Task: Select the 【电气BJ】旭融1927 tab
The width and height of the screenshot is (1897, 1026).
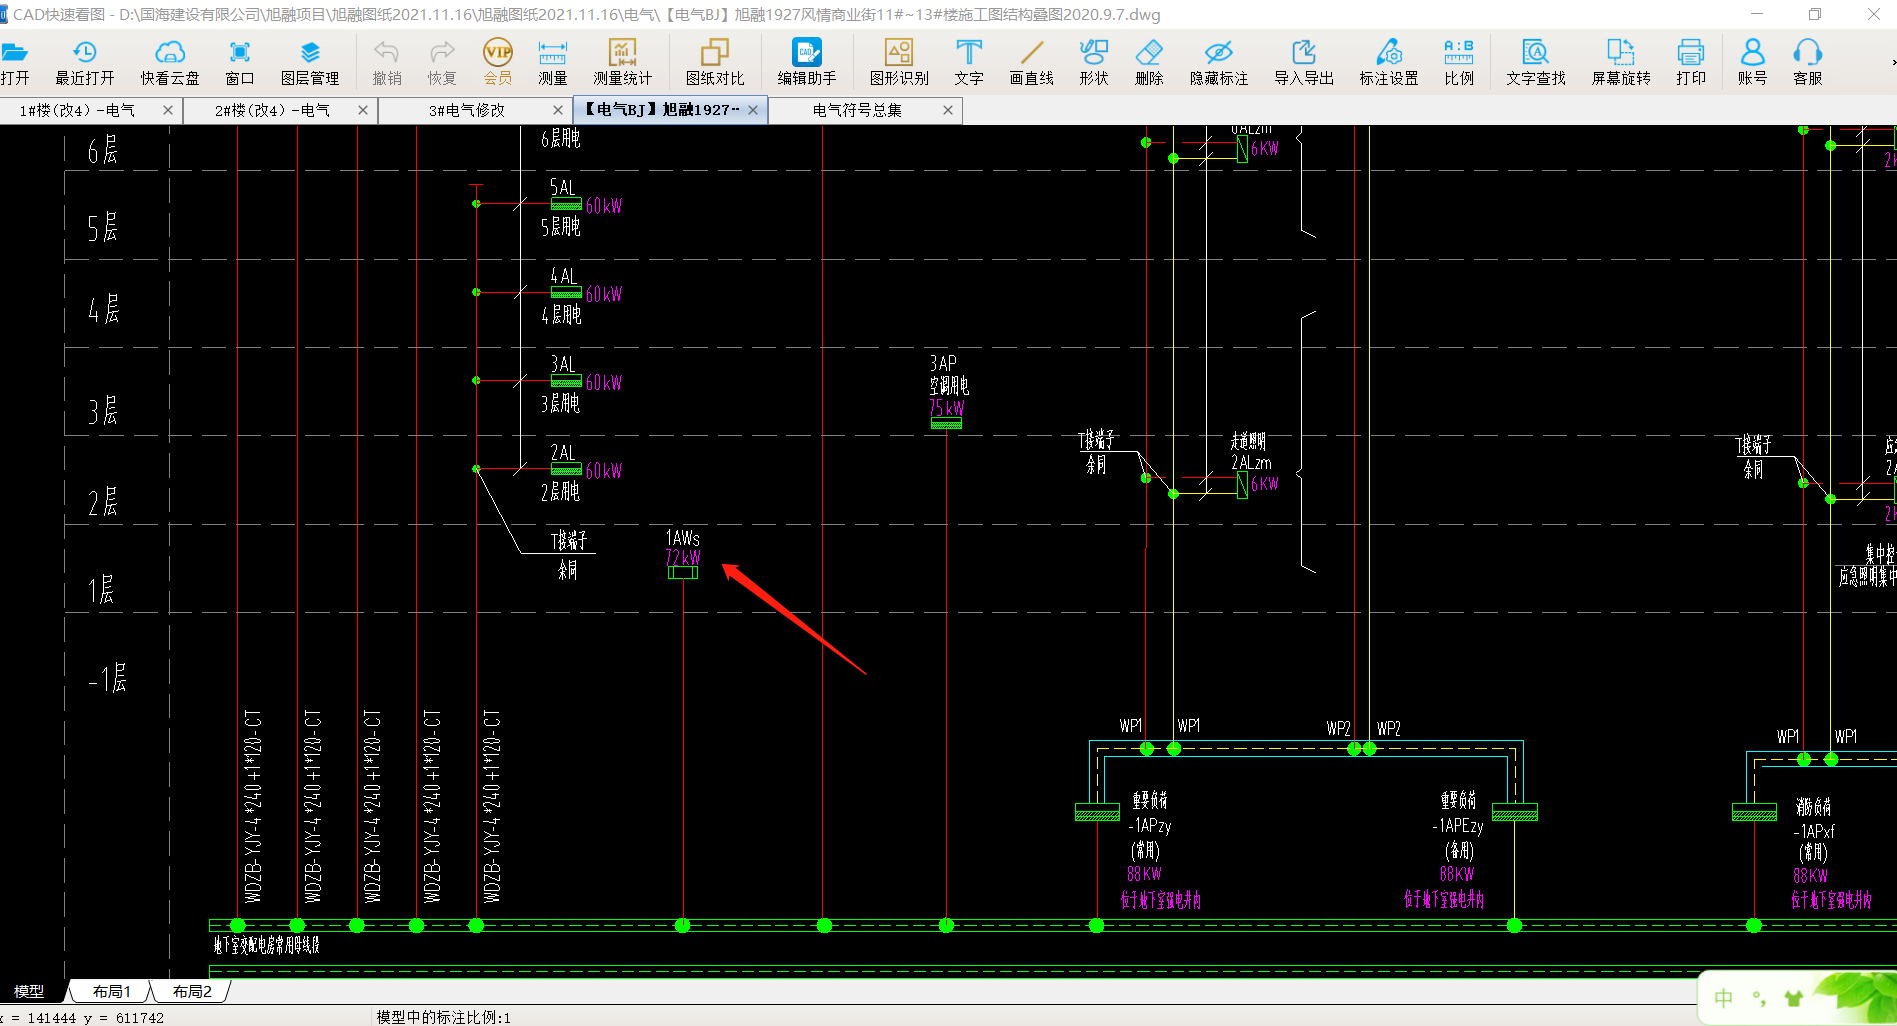Action: [662, 110]
